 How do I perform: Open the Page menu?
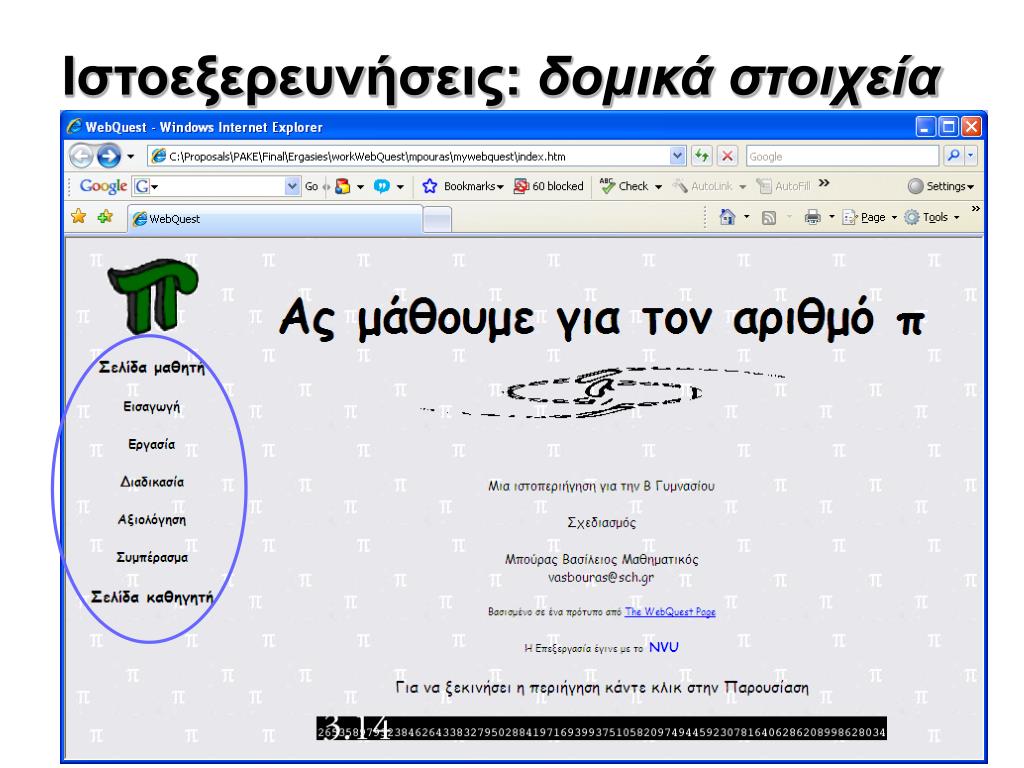[x=869, y=217]
